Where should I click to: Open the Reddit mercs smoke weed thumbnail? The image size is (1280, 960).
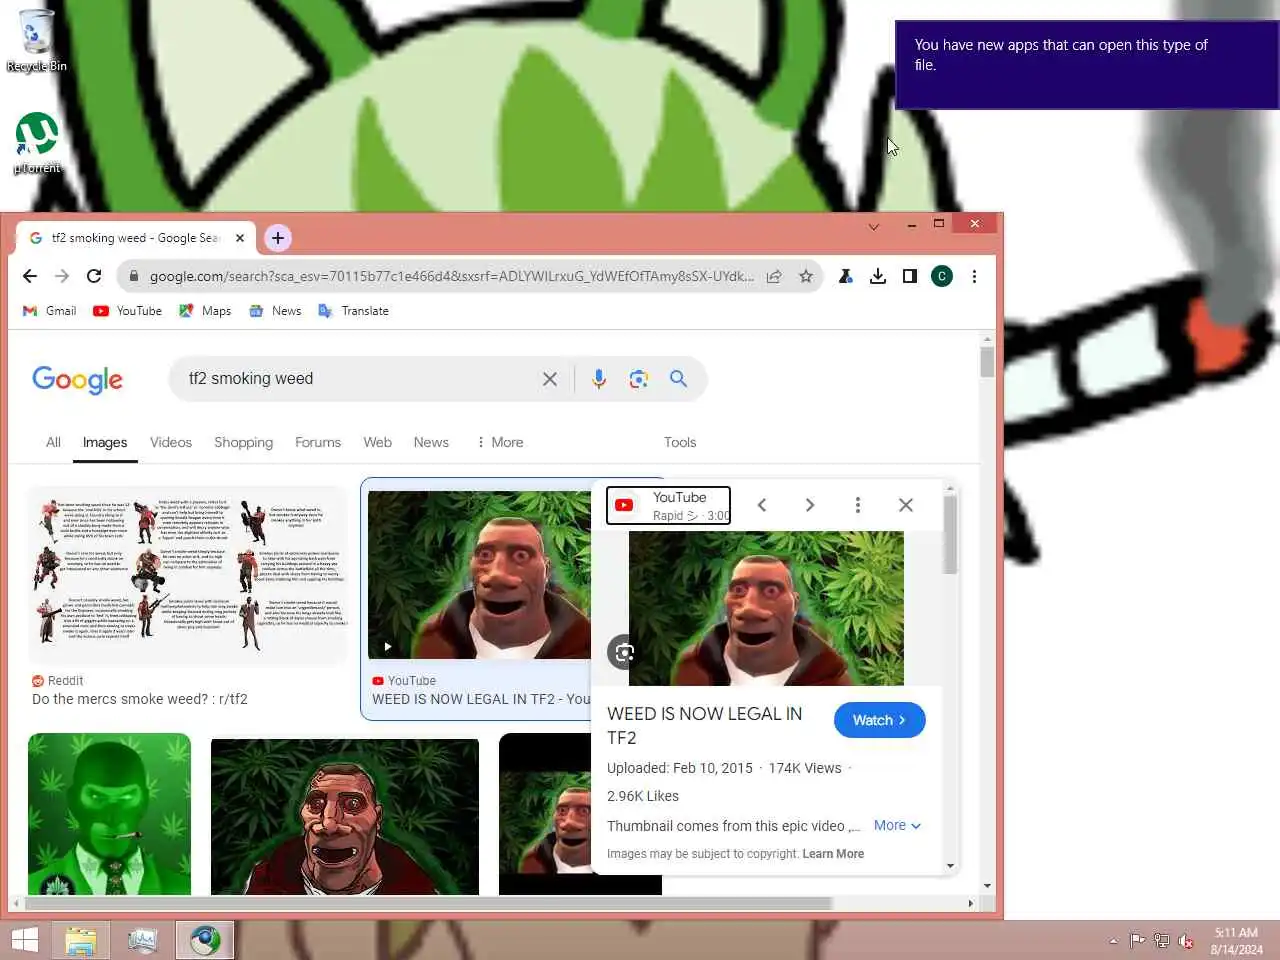click(188, 575)
